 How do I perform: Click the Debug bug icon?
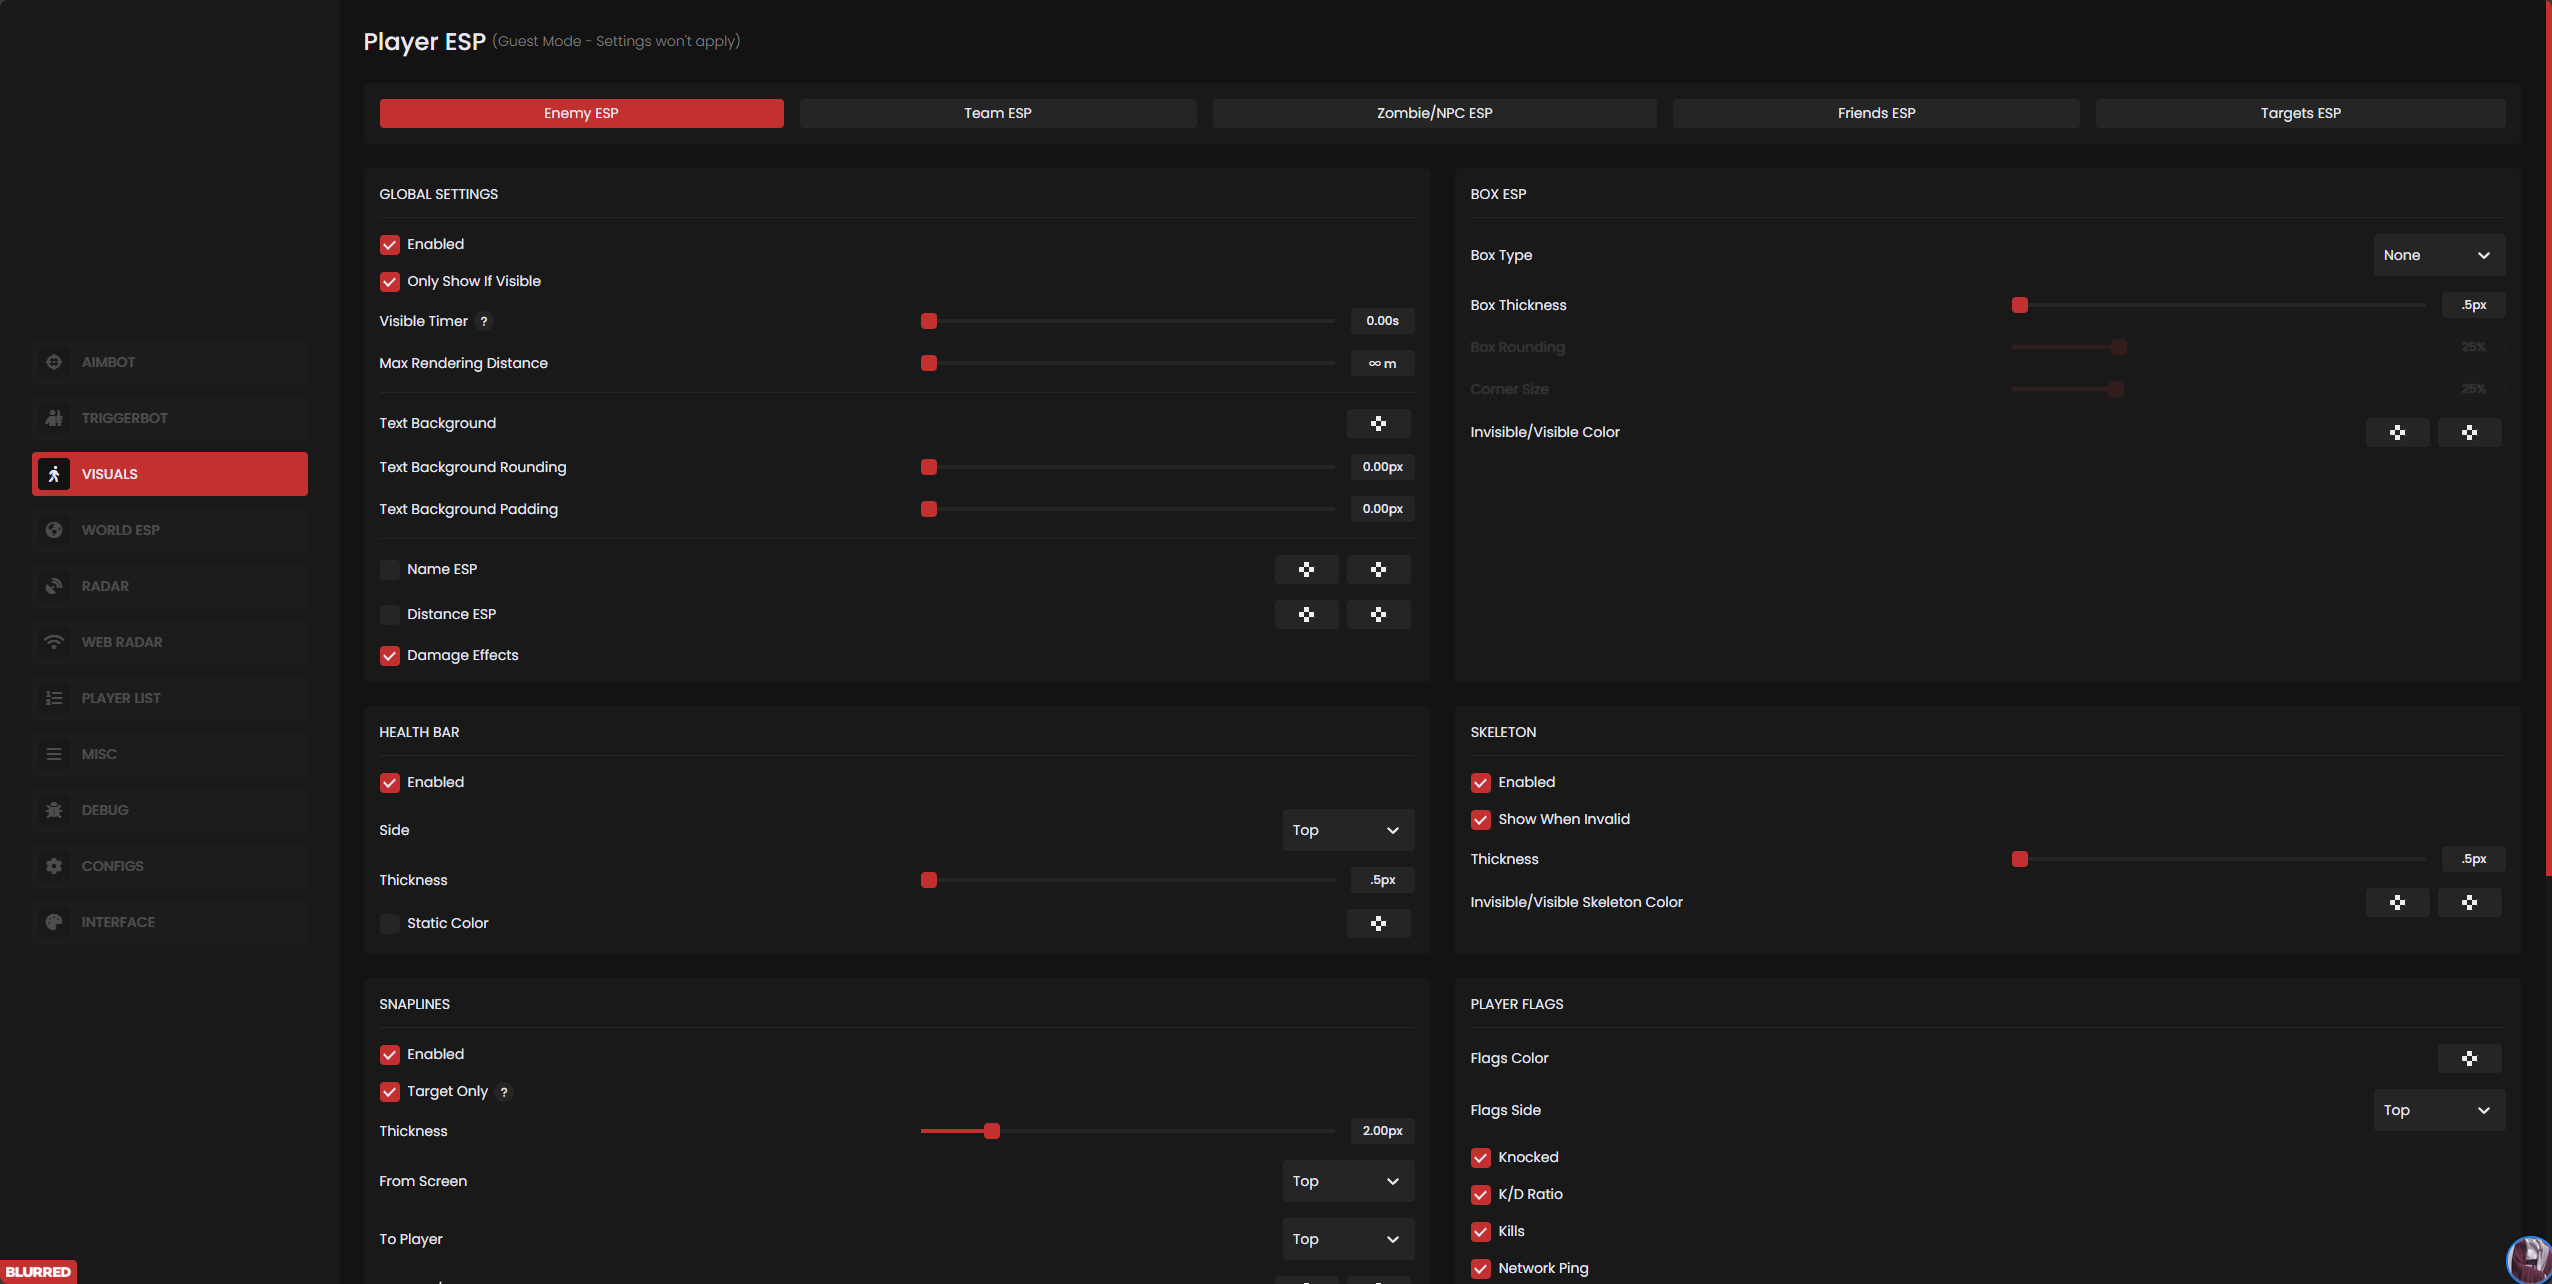[x=54, y=810]
